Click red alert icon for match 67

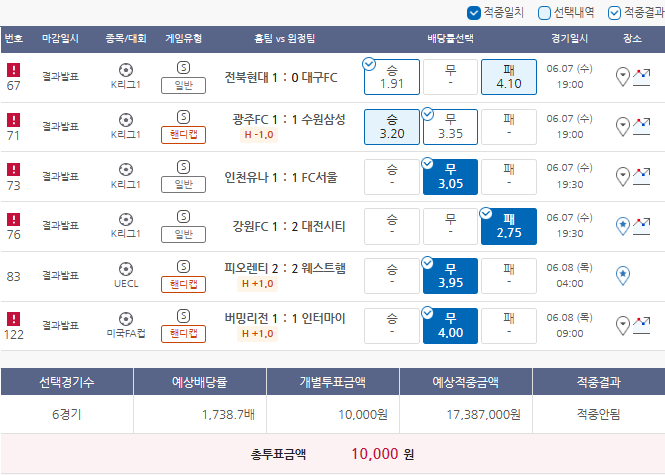click(x=14, y=70)
